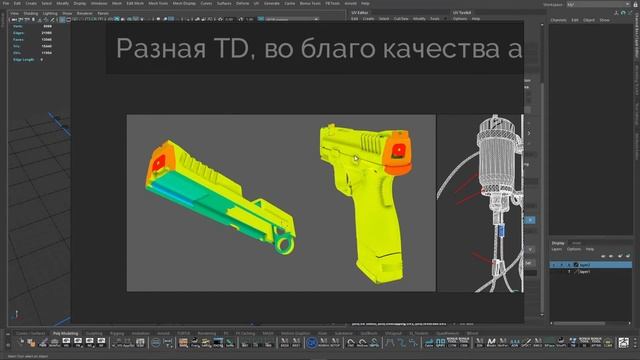Create a new empty display layer
640x360 pixels.
point(620,256)
